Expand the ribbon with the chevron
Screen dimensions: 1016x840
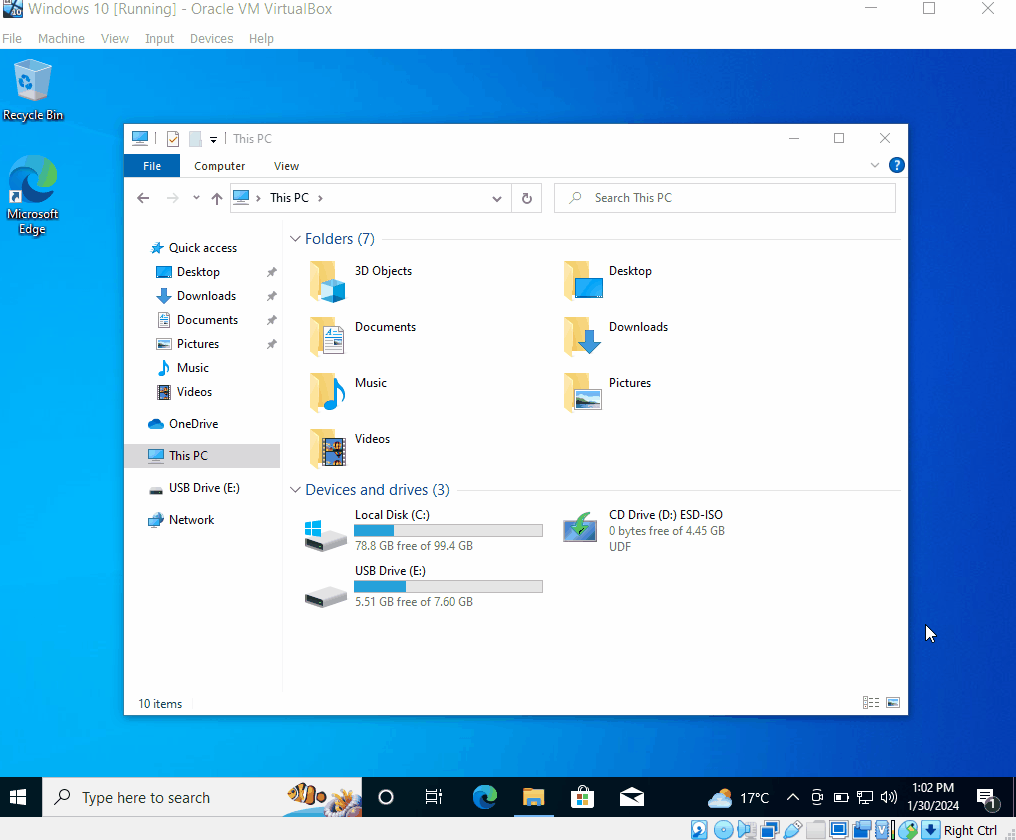point(875,165)
